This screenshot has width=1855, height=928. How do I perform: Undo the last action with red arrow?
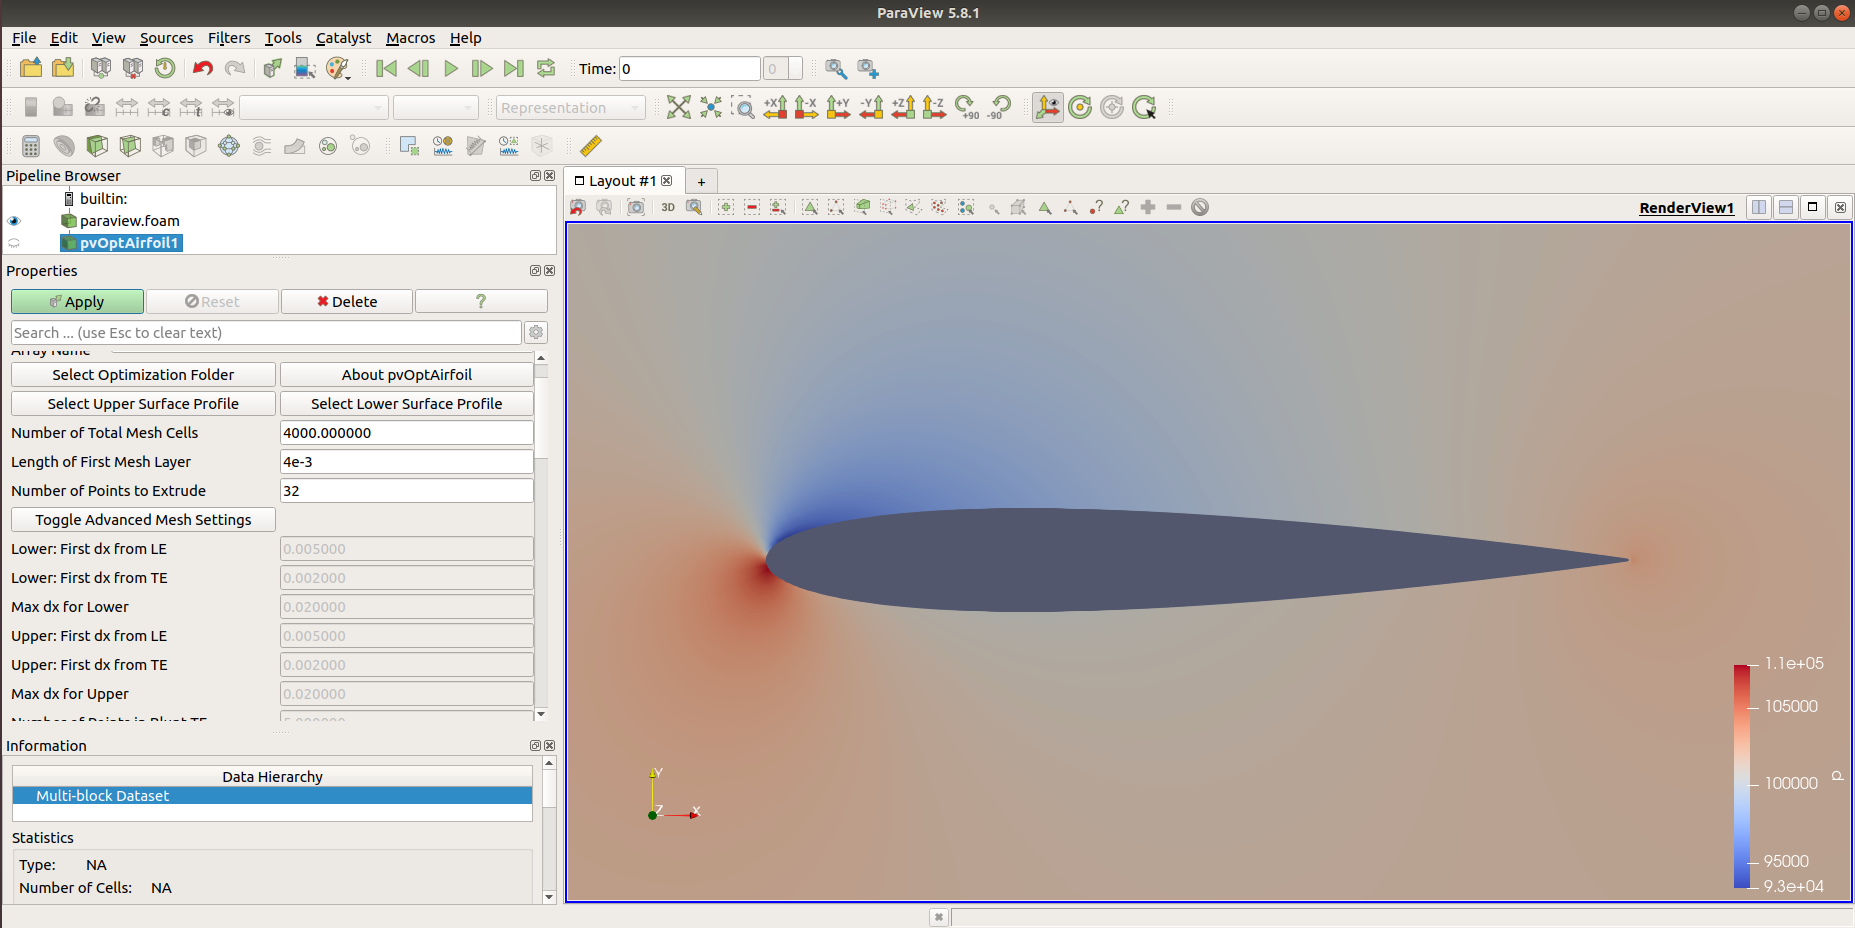point(203,68)
